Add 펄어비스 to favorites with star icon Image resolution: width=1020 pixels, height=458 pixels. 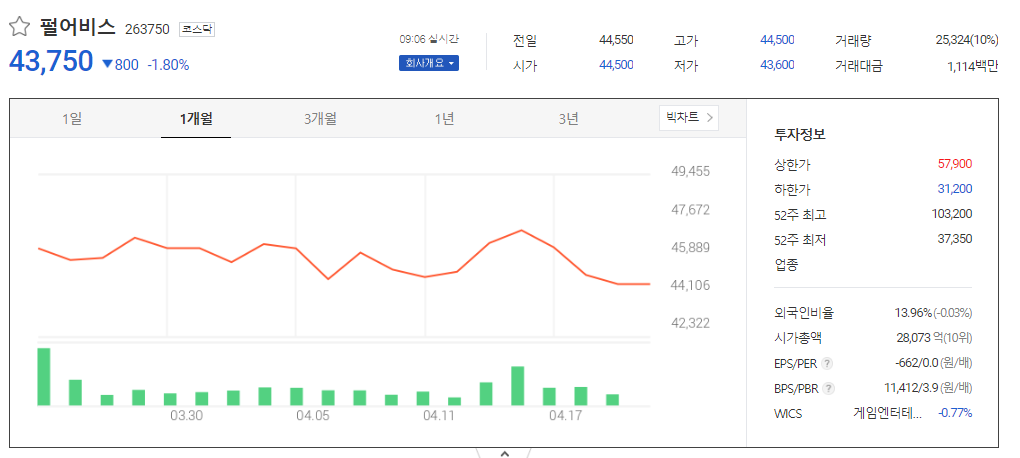[20, 27]
